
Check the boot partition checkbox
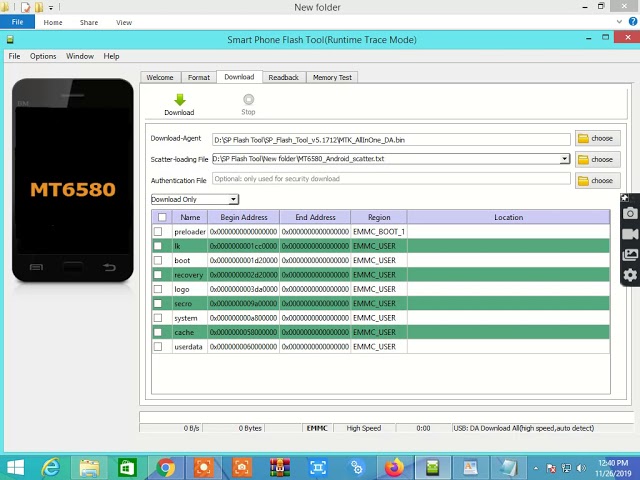pyautogui.click(x=158, y=260)
